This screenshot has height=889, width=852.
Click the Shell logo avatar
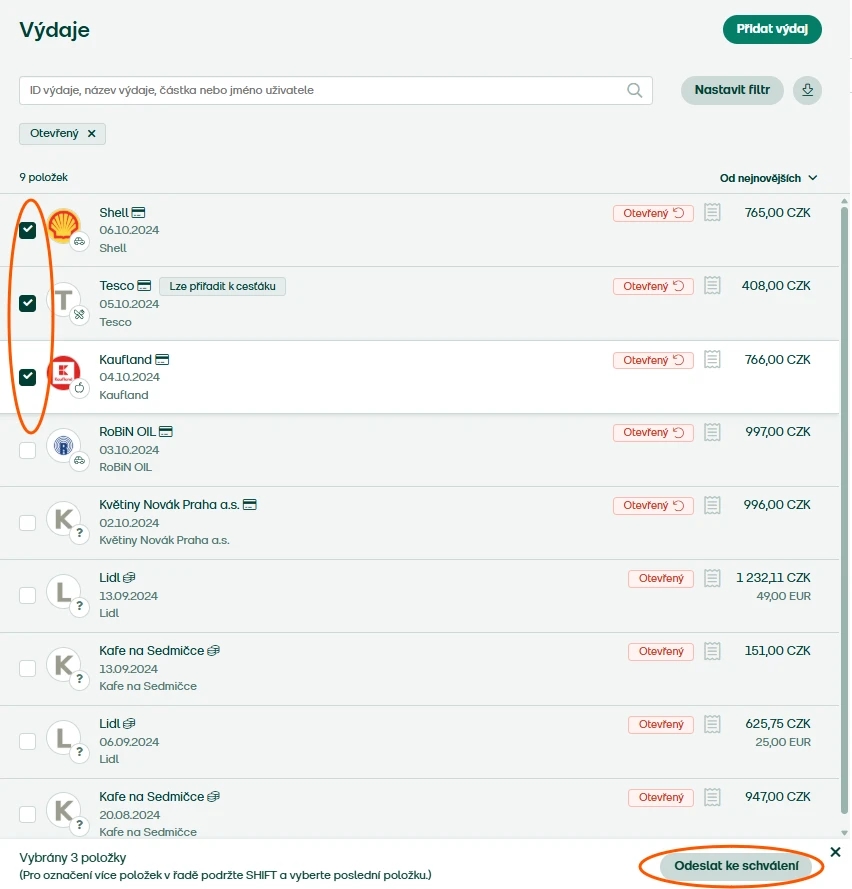coord(63,225)
